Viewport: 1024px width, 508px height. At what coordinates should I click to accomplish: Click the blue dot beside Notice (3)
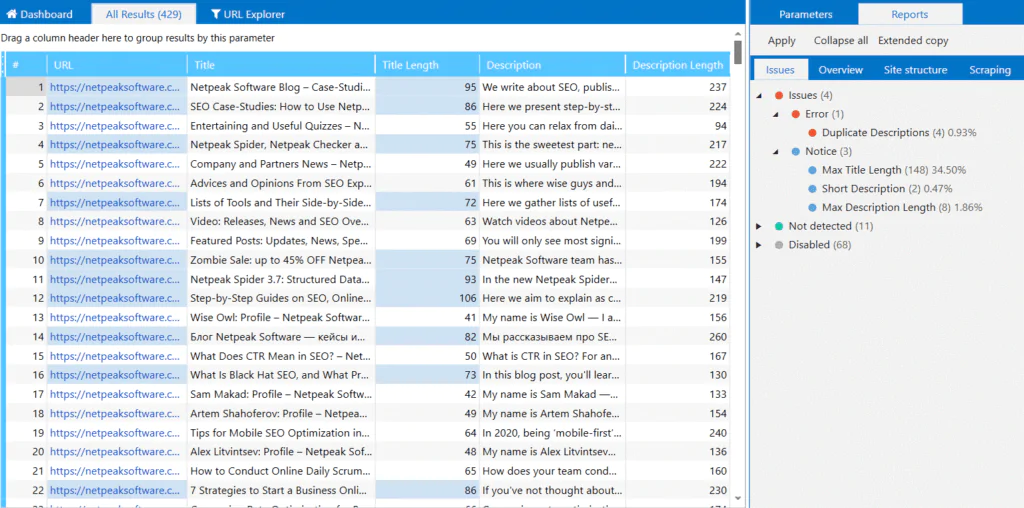795,151
